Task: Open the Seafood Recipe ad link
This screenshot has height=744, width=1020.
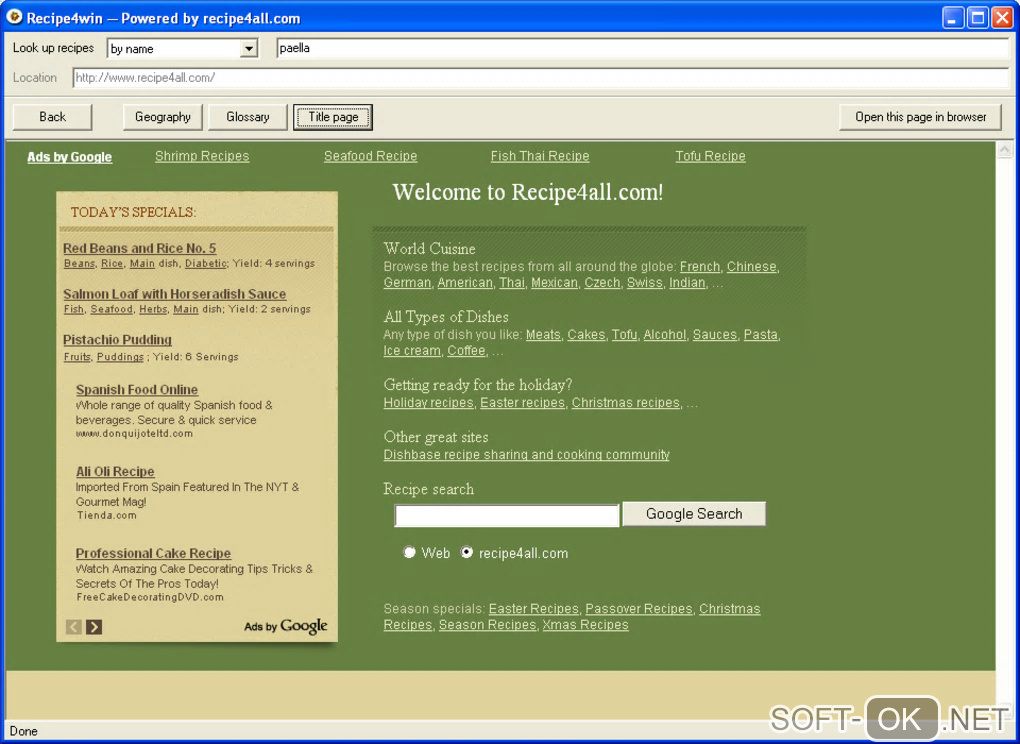Action: pyautogui.click(x=371, y=156)
